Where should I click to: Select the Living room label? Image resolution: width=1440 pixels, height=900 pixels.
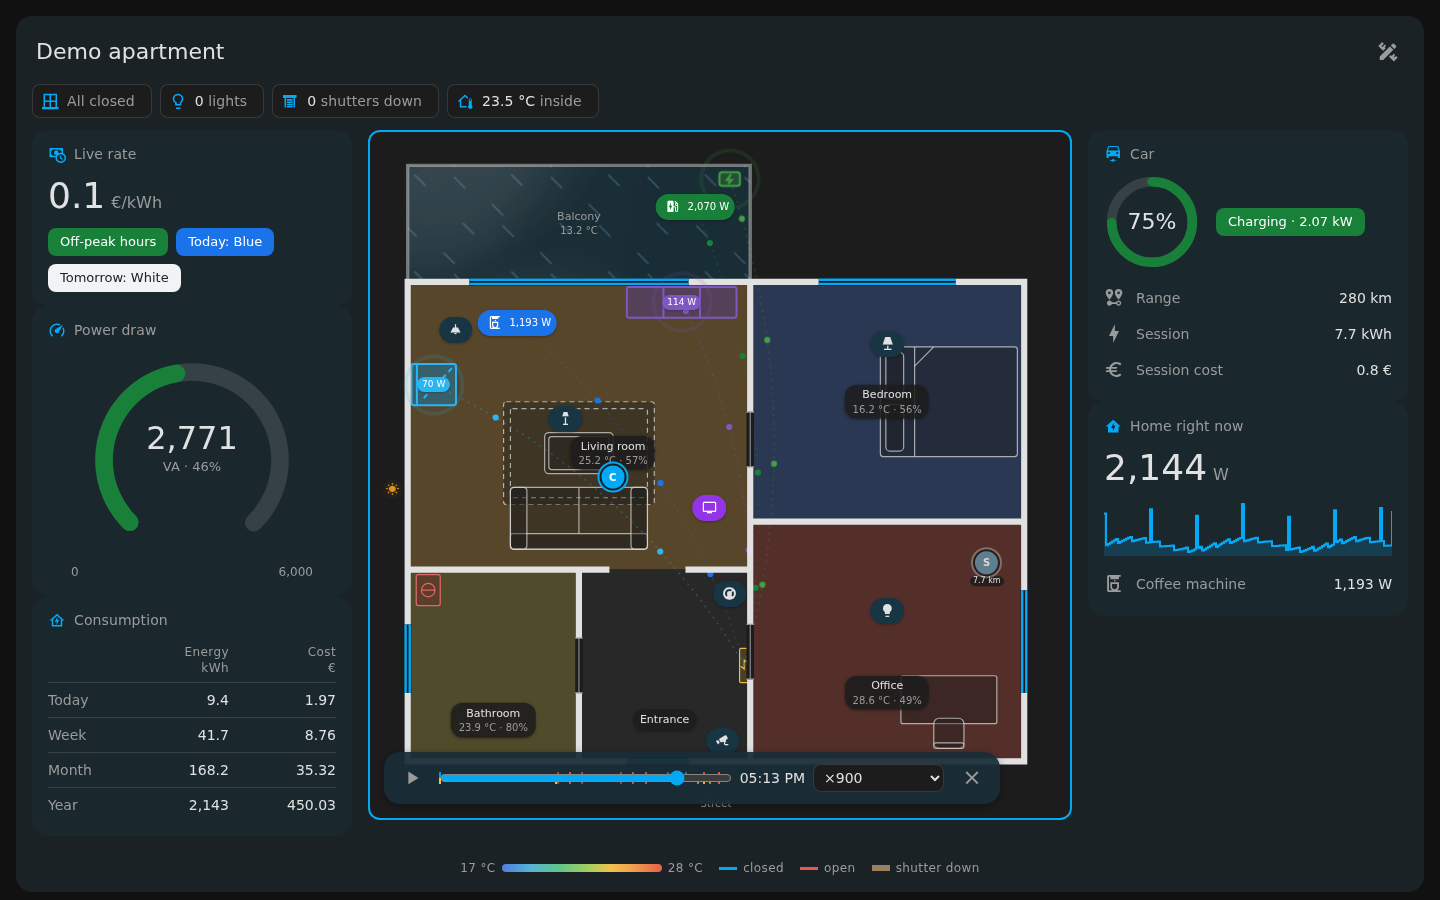pyautogui.click(x=613, y=453)
